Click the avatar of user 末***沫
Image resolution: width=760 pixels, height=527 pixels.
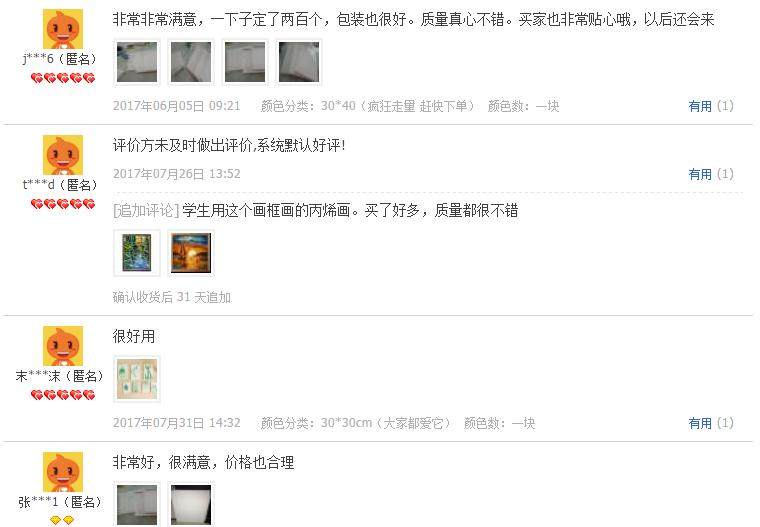[63, 346]
